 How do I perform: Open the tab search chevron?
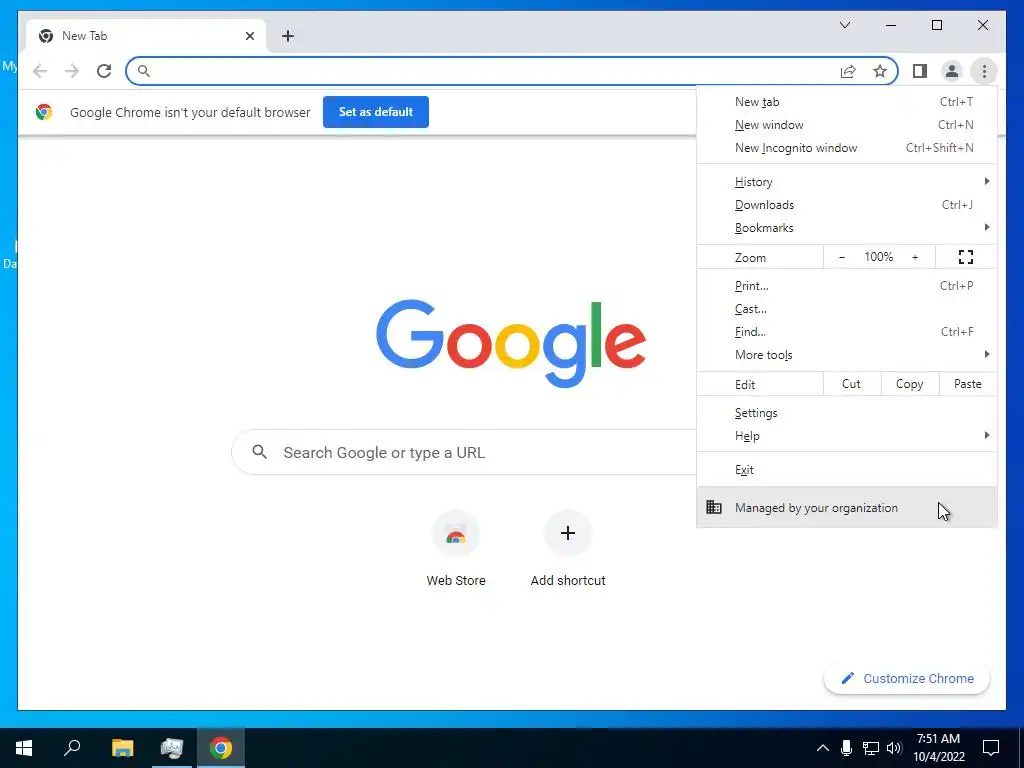(x=844, y=25)
